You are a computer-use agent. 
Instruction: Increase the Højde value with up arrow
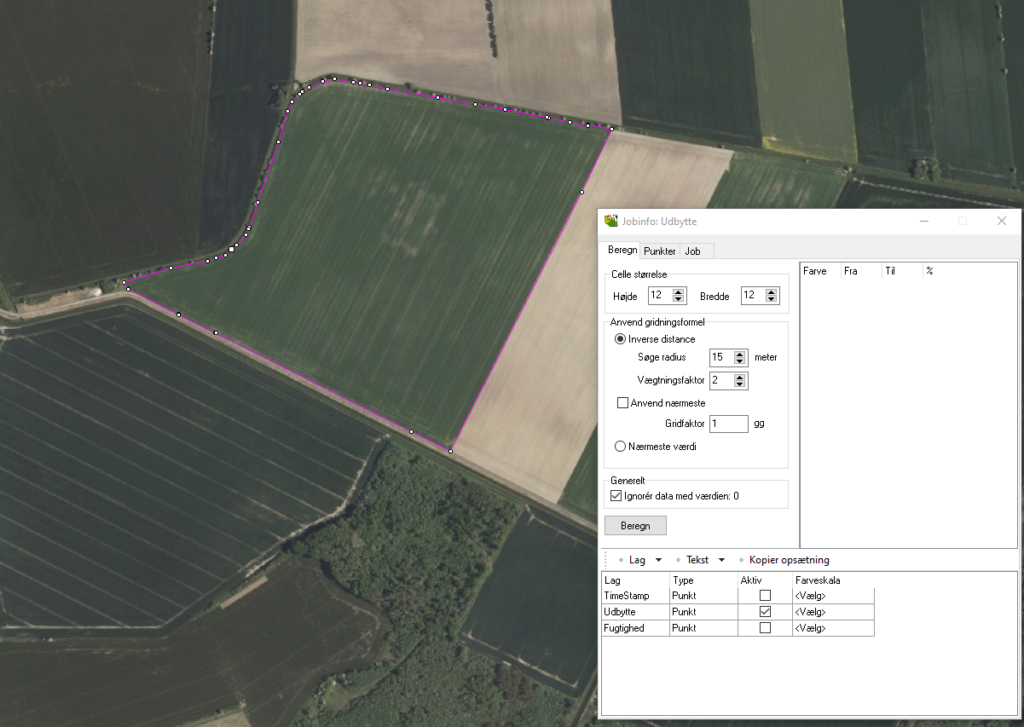[679, 291]
